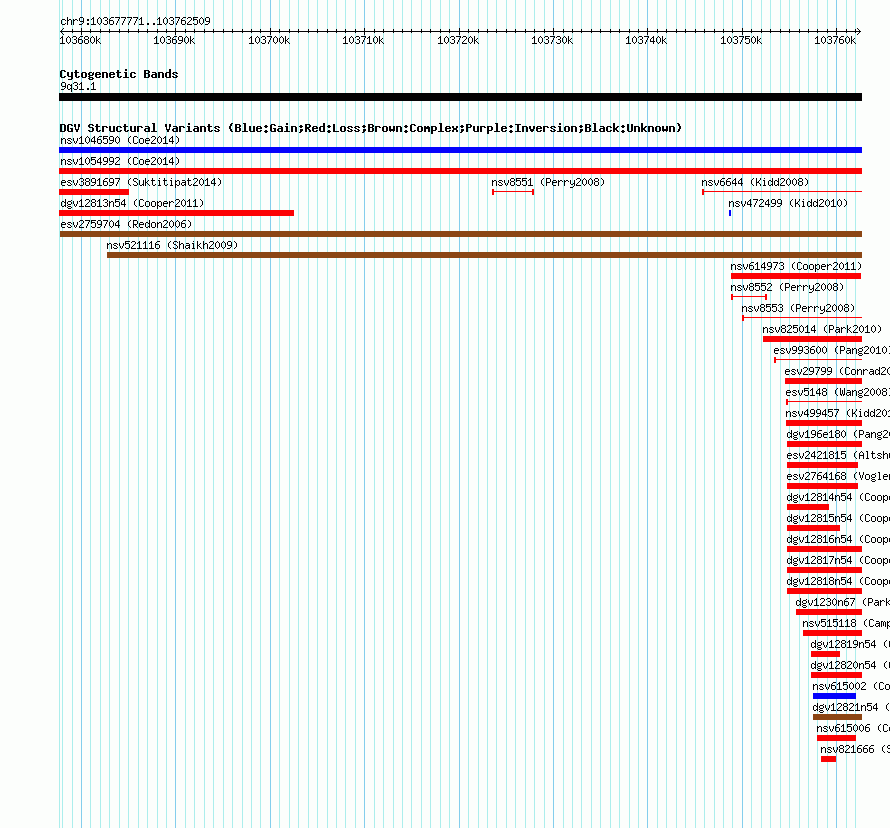
Task: Click the black 9q31.1 cytogenetic band
Action: 460,97
